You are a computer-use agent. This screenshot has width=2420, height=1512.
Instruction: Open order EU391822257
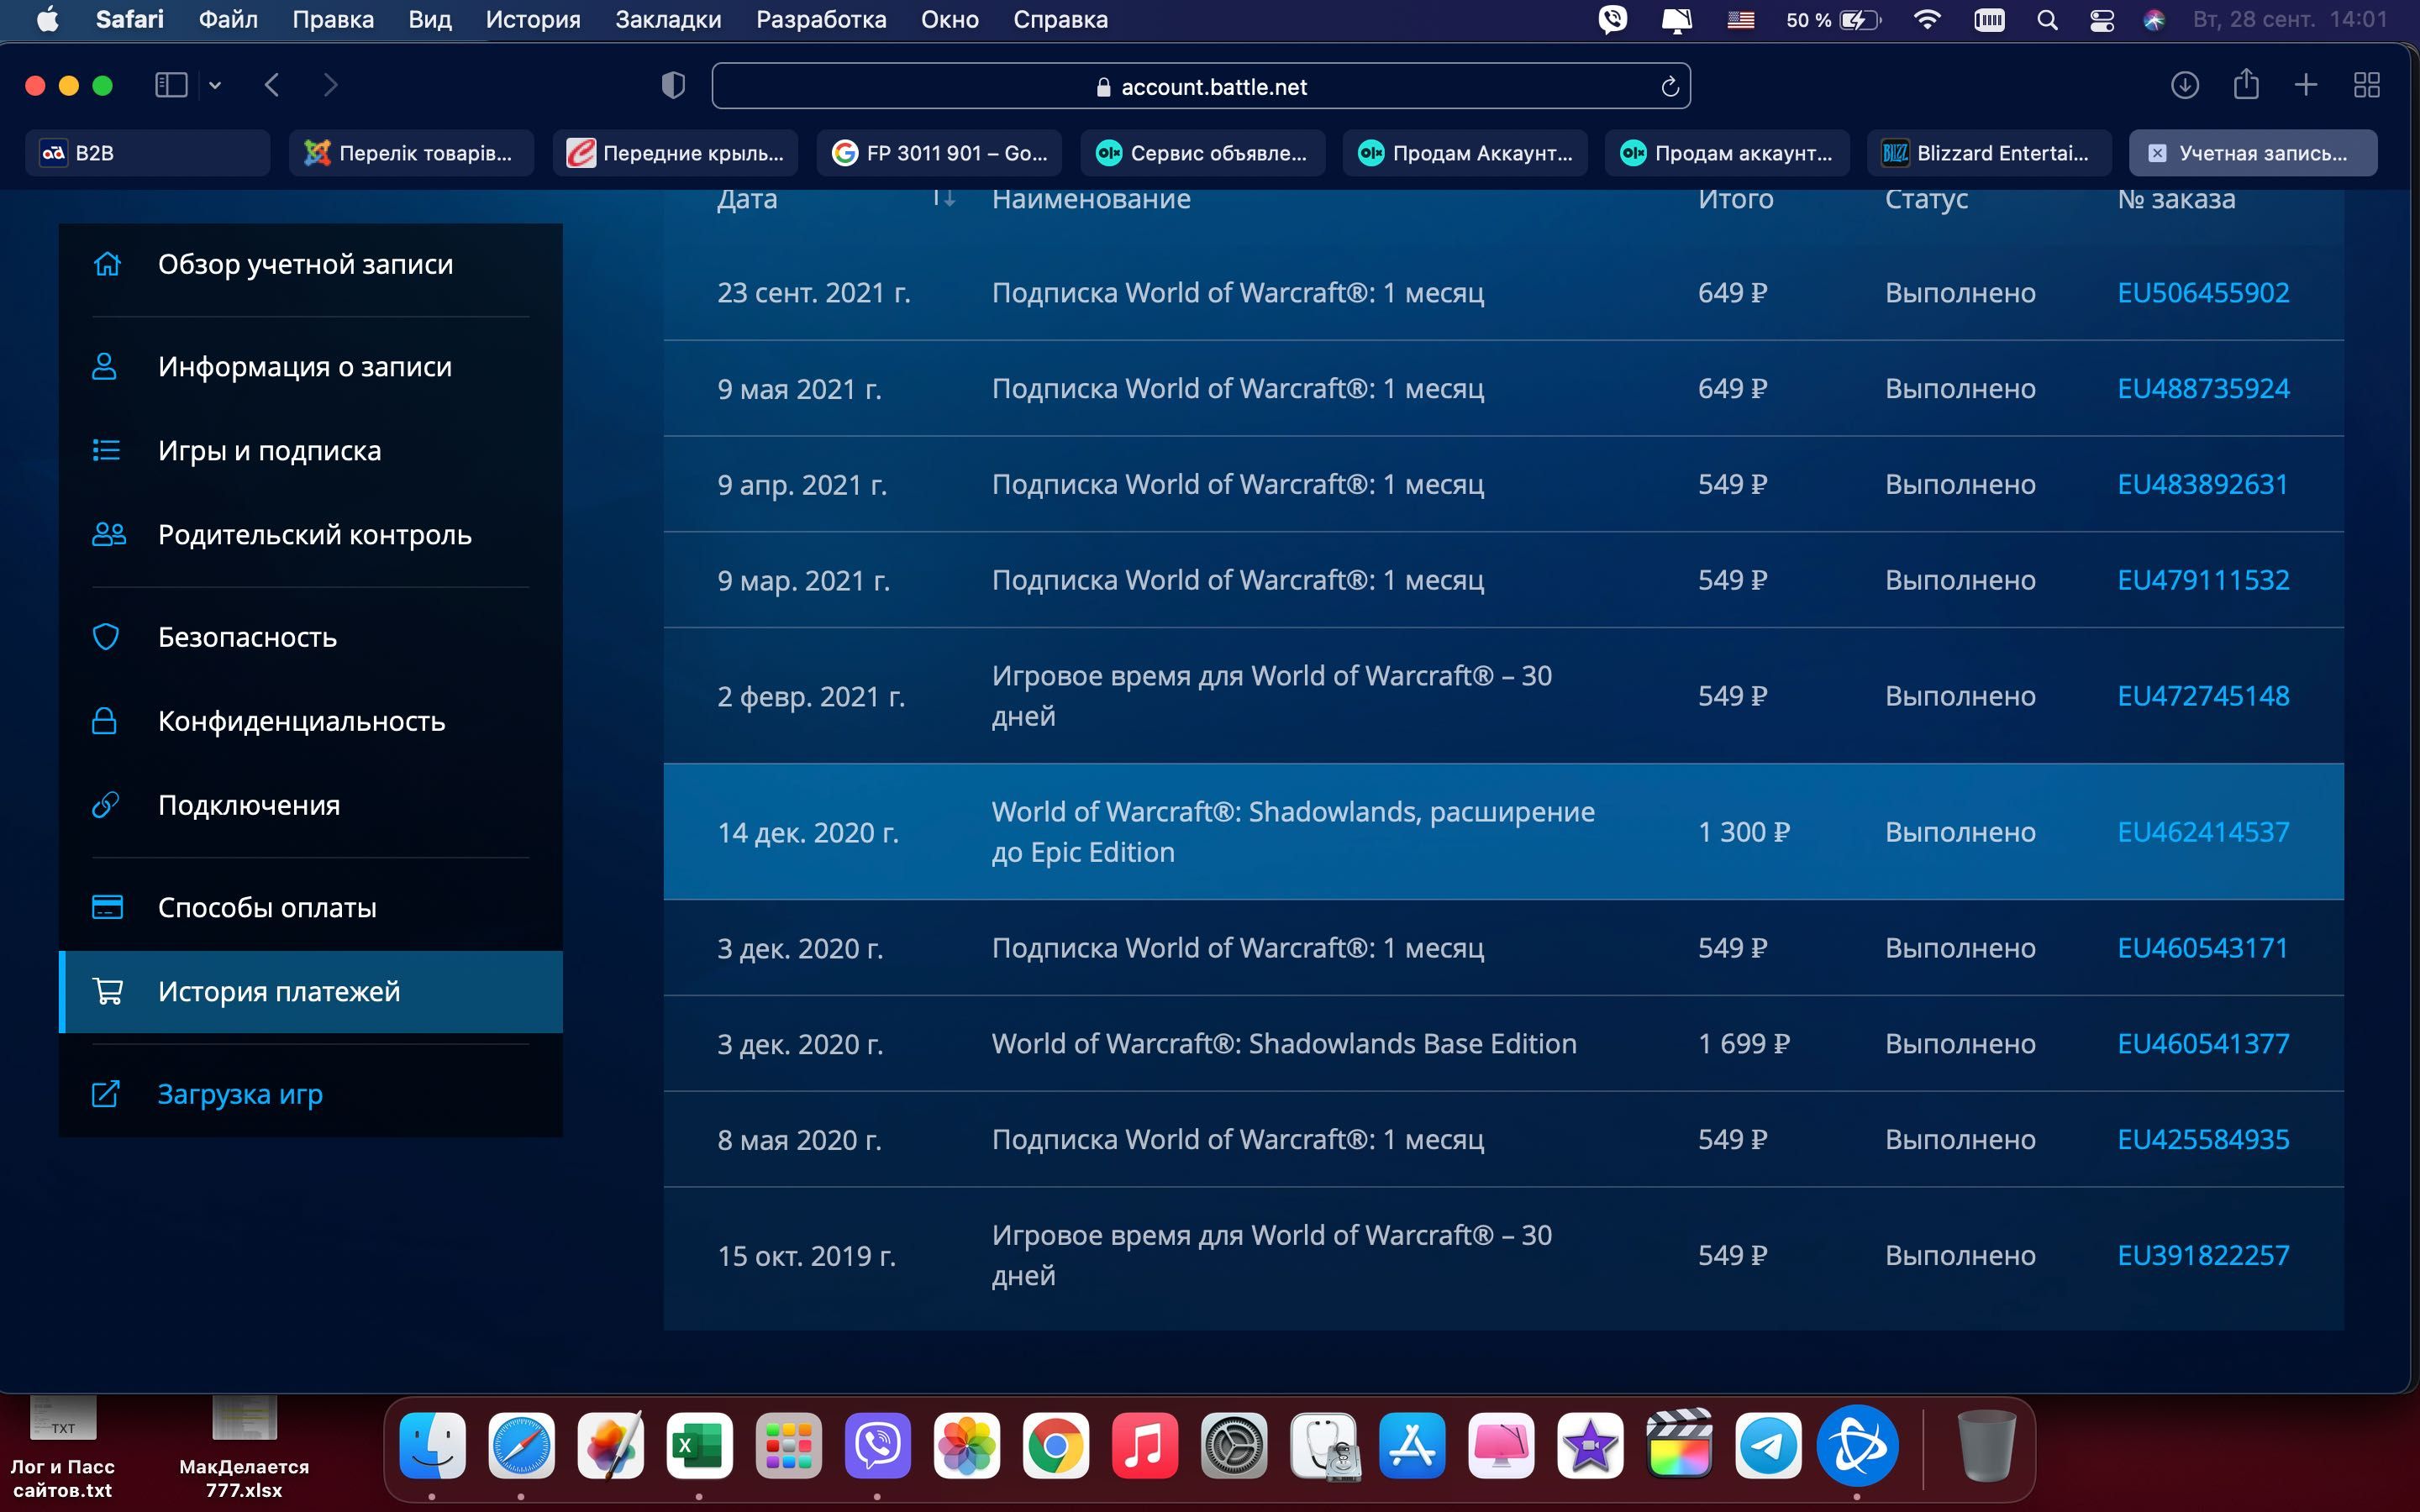[2203, 1256]
